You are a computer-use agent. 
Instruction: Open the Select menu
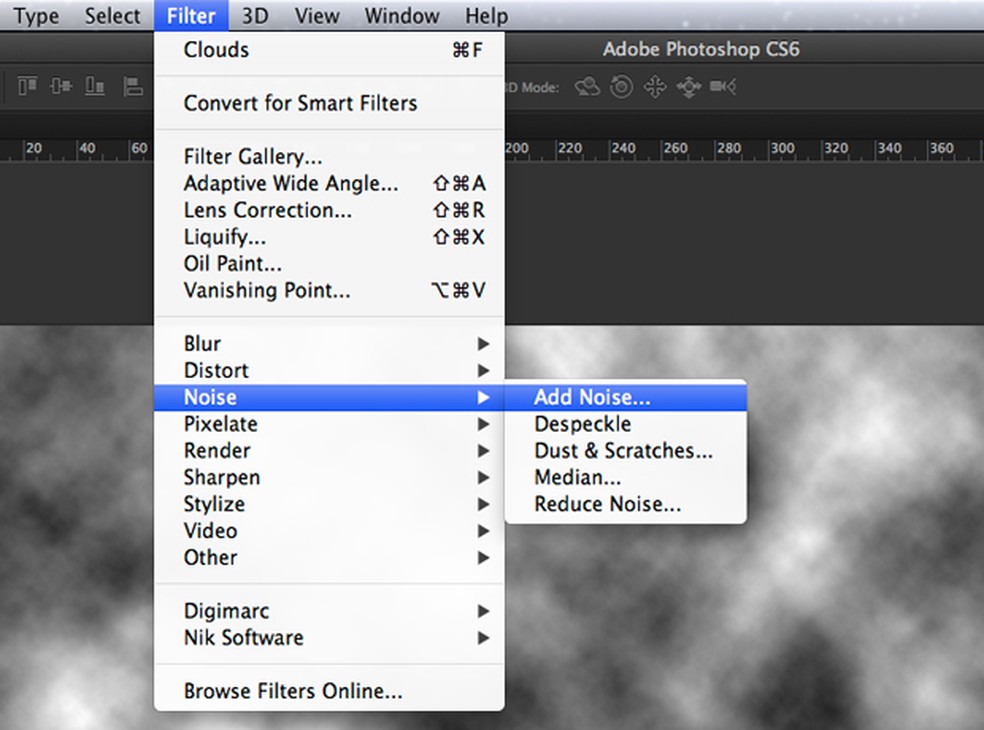(x=112, y=16)
